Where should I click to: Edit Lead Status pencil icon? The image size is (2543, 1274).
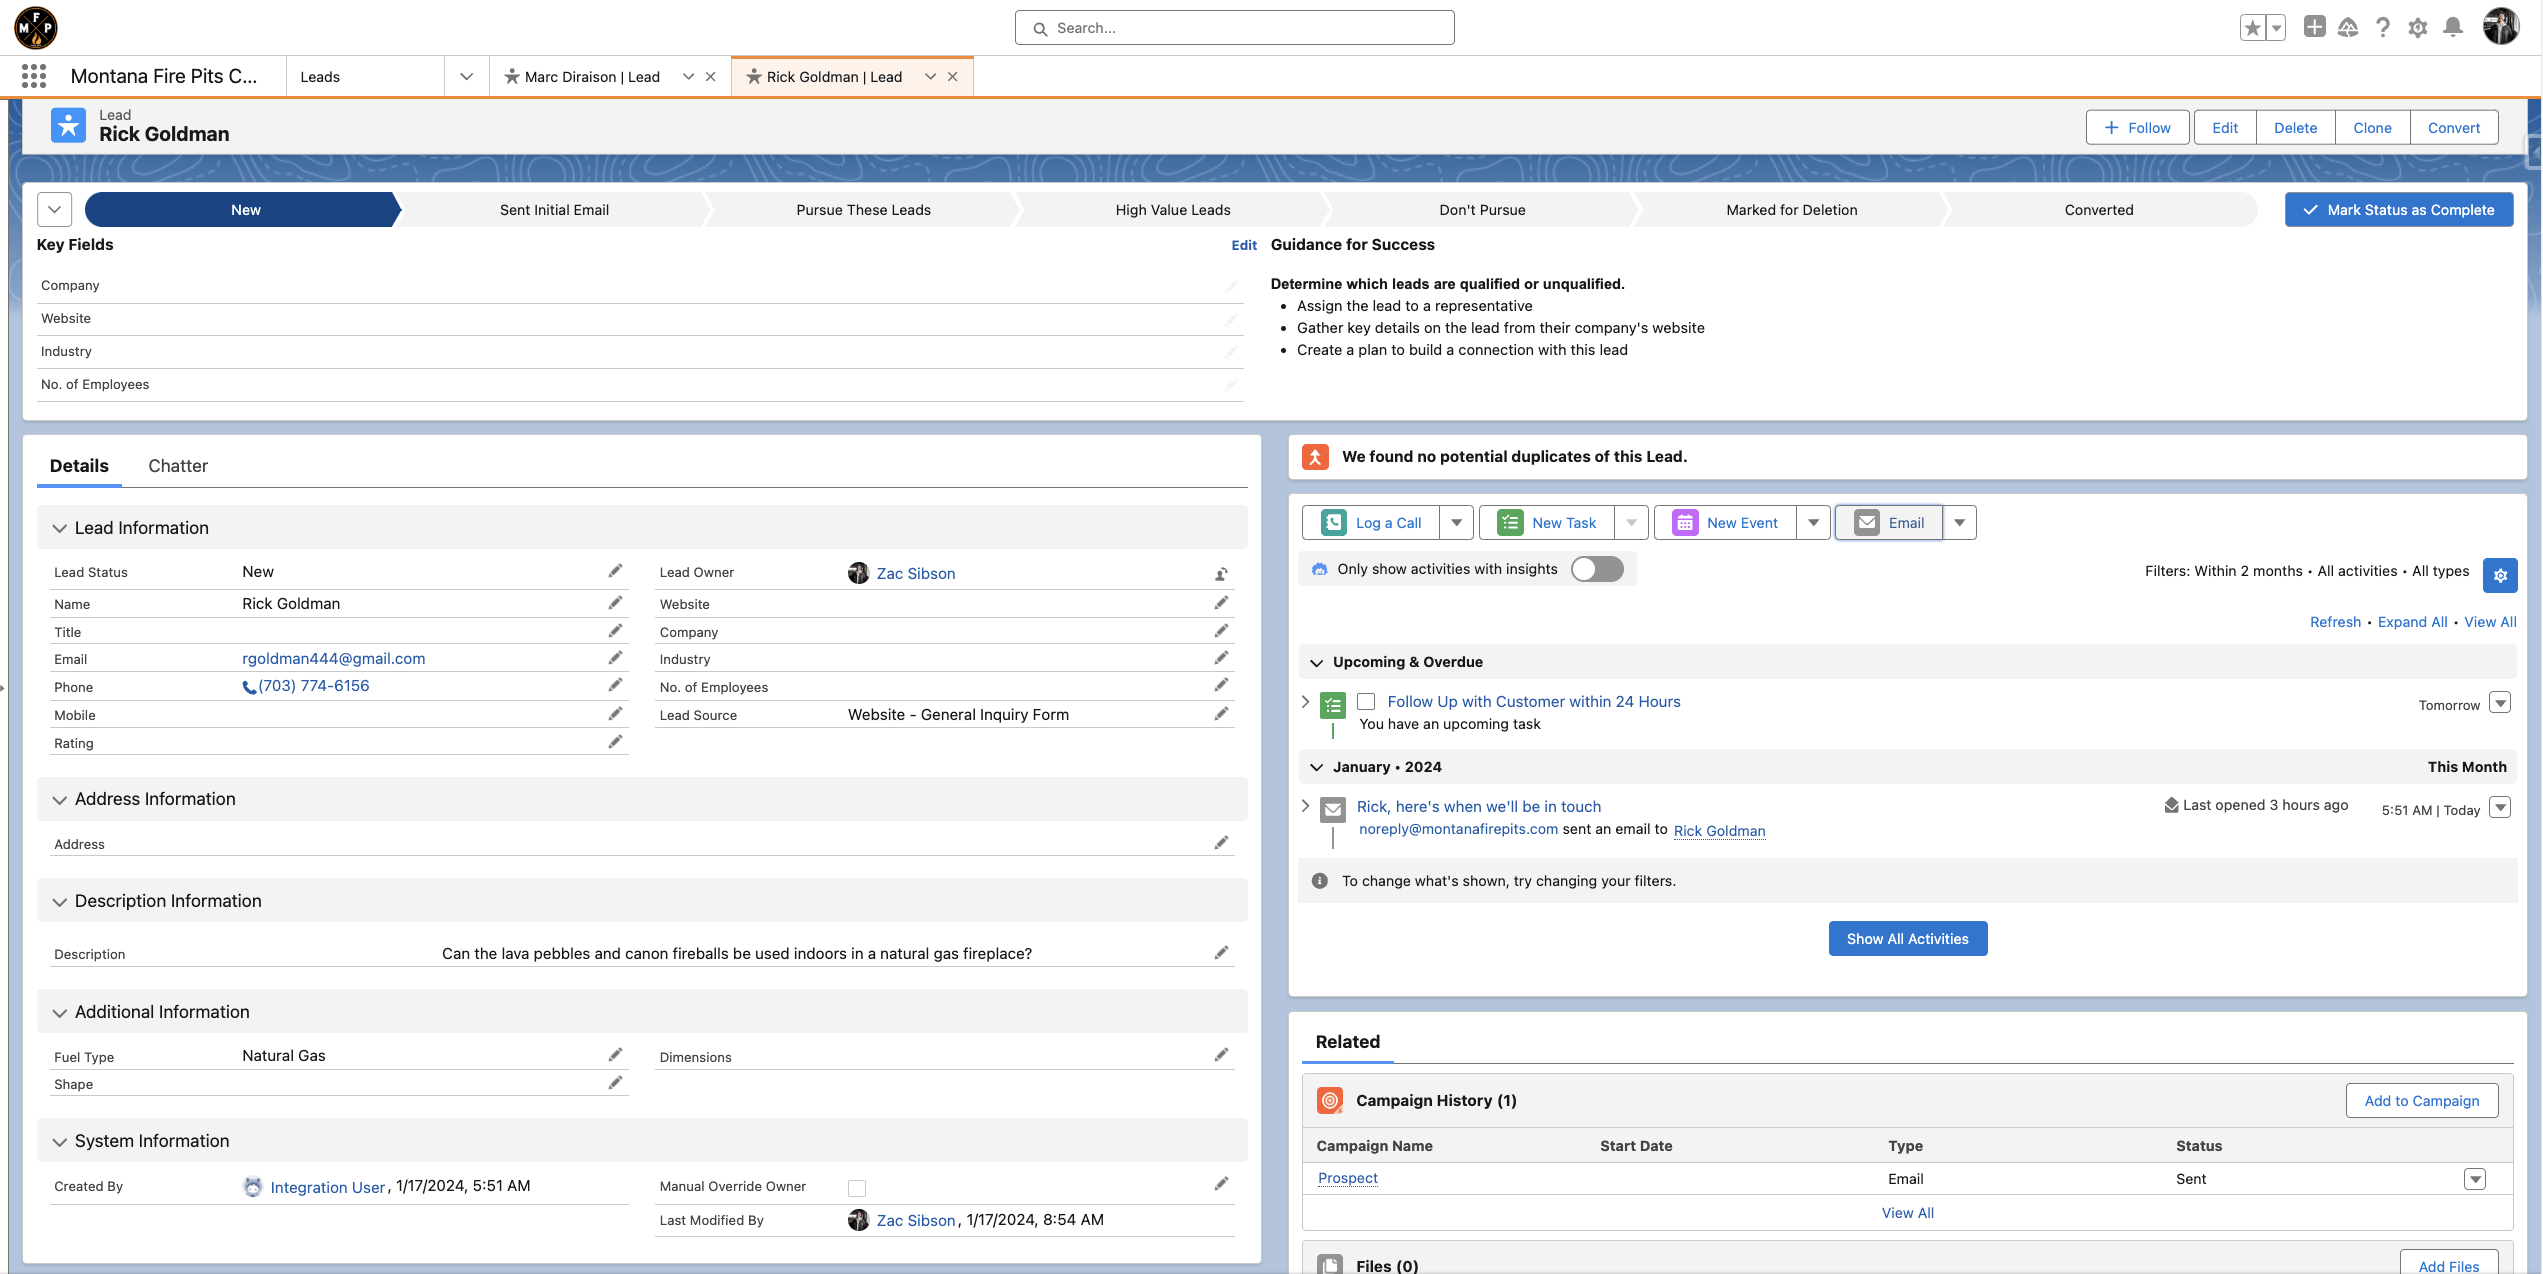615,571
